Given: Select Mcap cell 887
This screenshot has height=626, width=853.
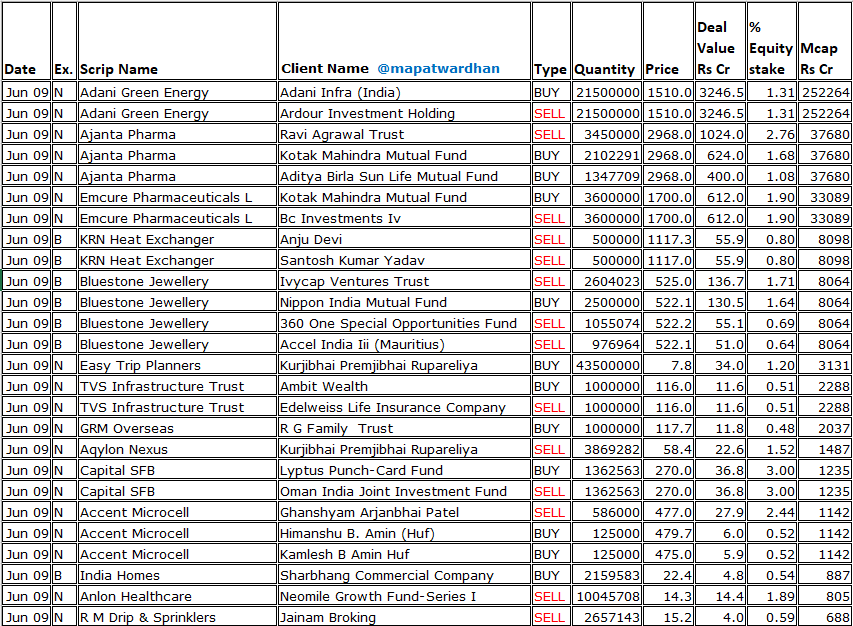Looking at the screenshot, I should pos(825,575).
